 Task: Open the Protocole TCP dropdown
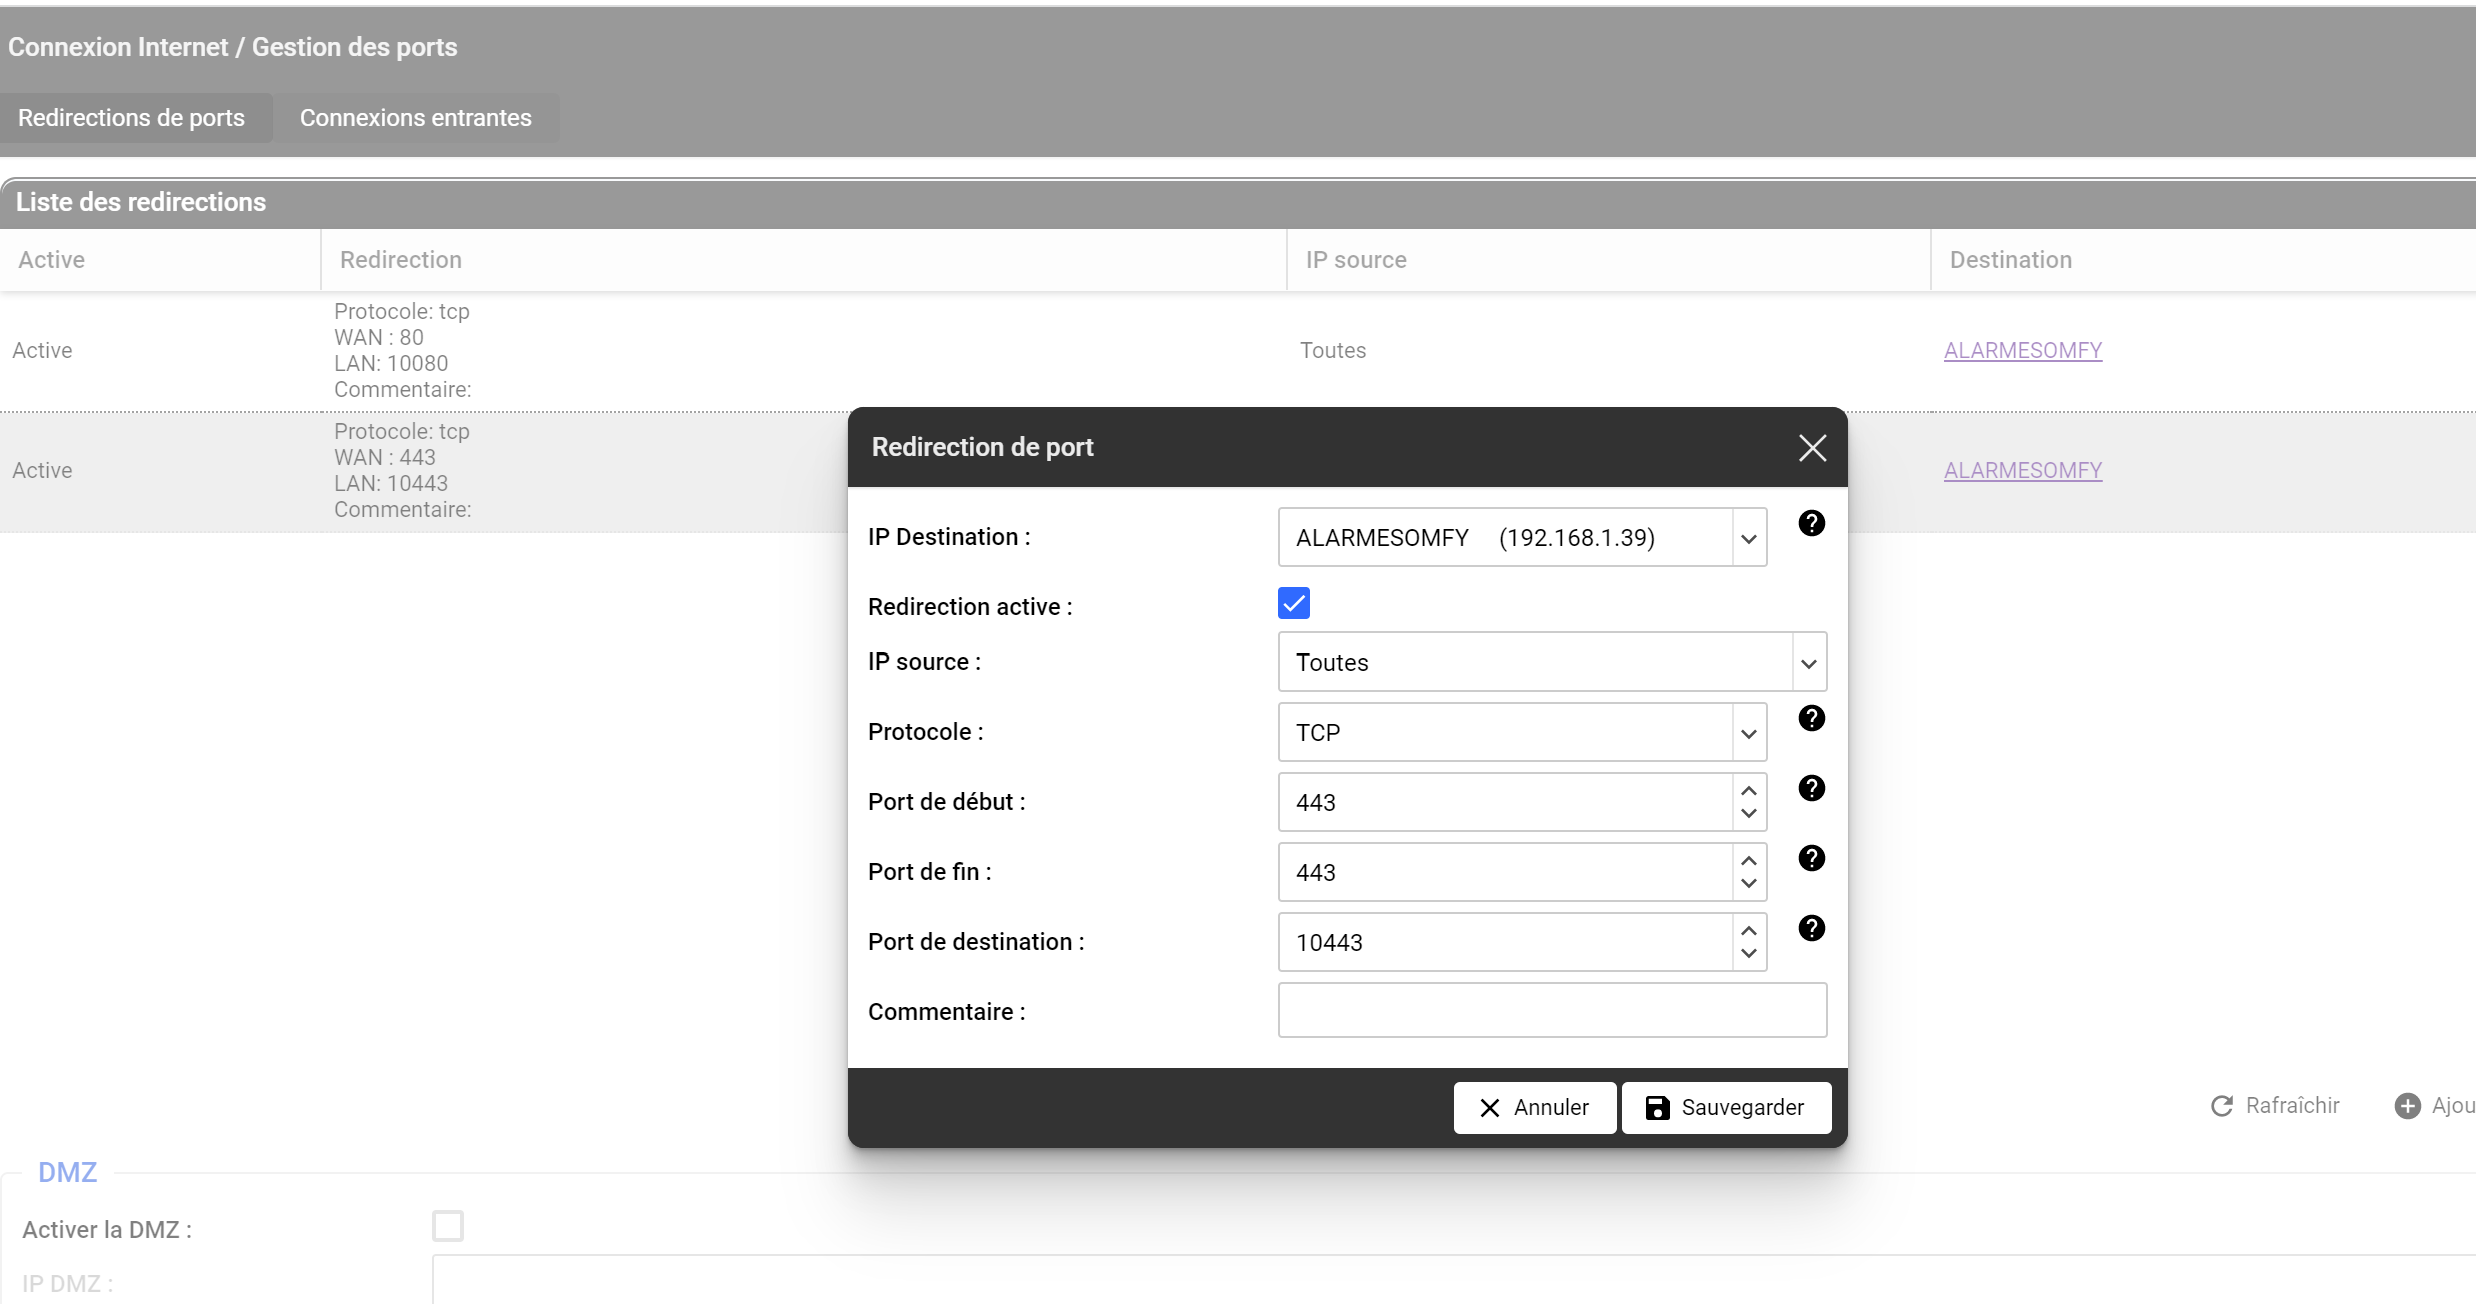point(1748,733)
